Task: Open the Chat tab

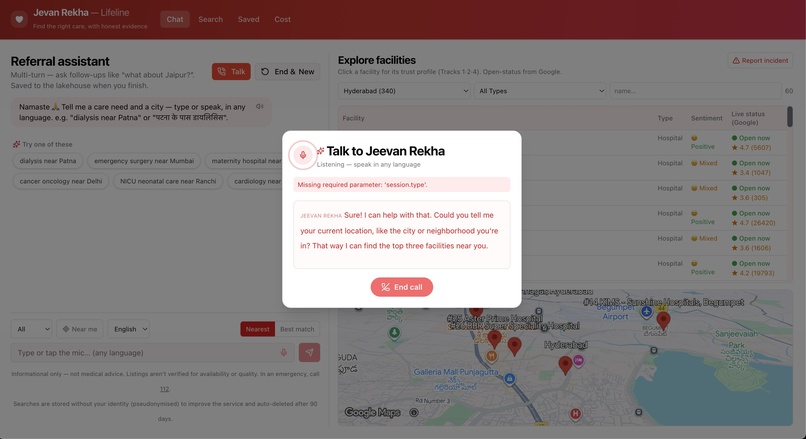Action: point(175,20)
